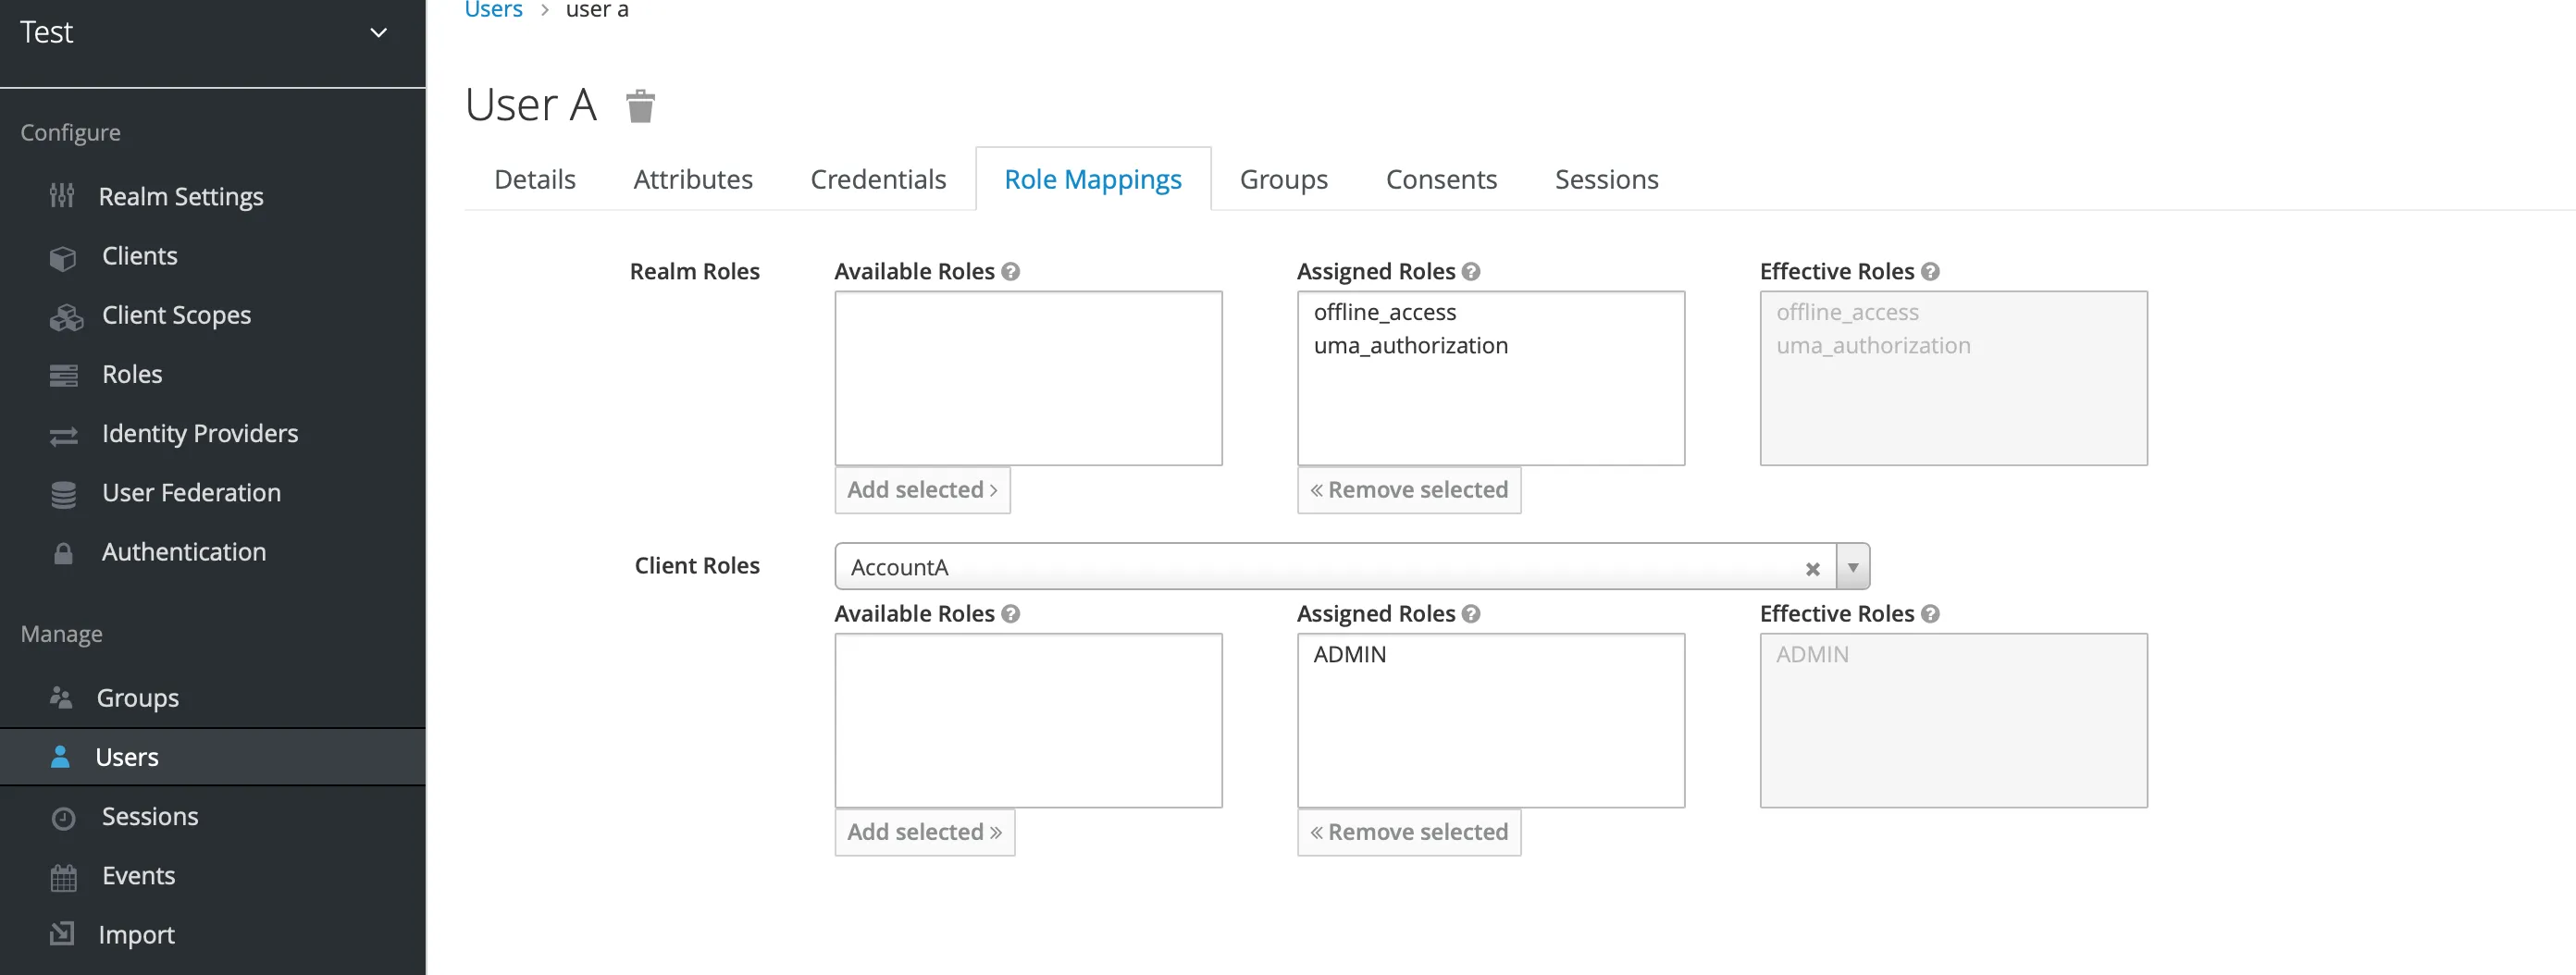Click the Identity Providers arrows icon
Viewport: 2576px width, 975px height.
pos(64,435)
